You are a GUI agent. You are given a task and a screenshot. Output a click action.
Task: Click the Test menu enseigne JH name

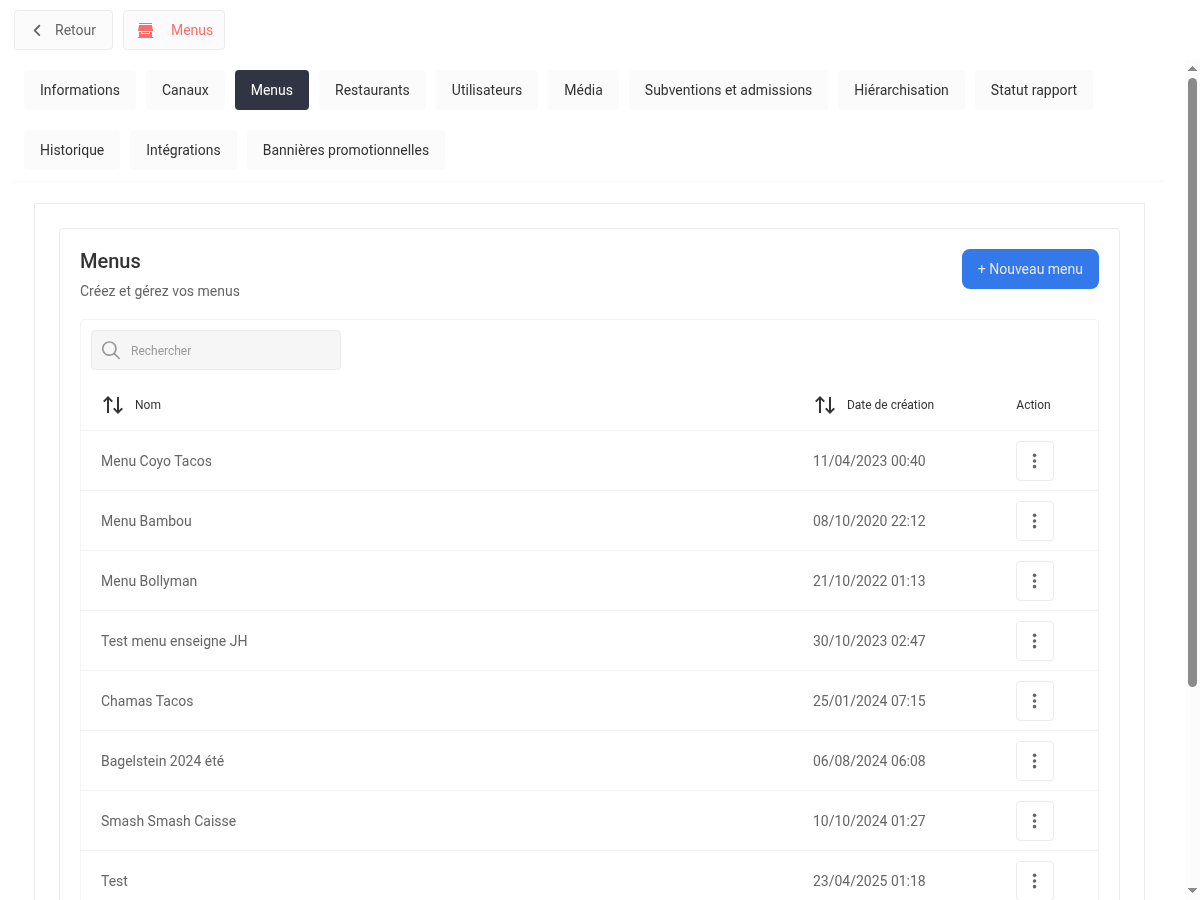pyautogui.click(x=174, y=641)
